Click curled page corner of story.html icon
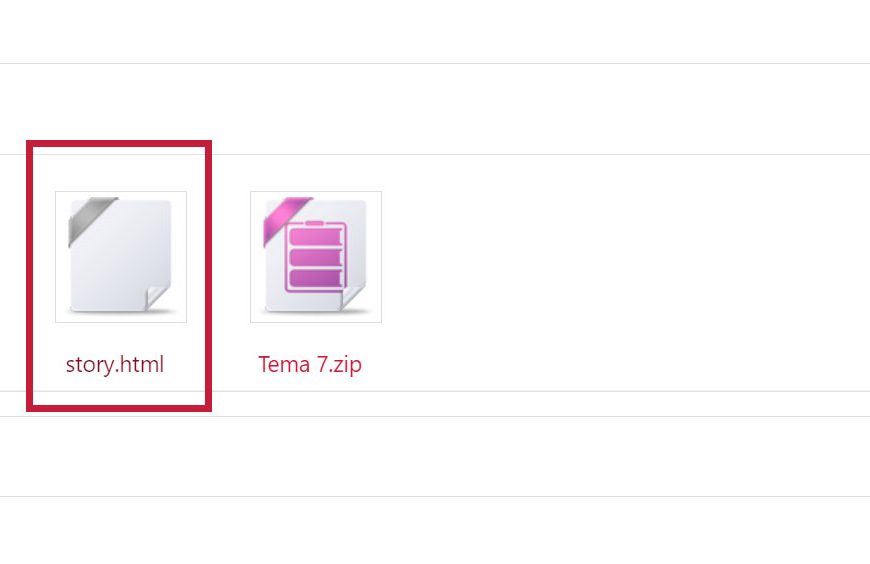Viewport: 870px width, 564px height. 158,298
